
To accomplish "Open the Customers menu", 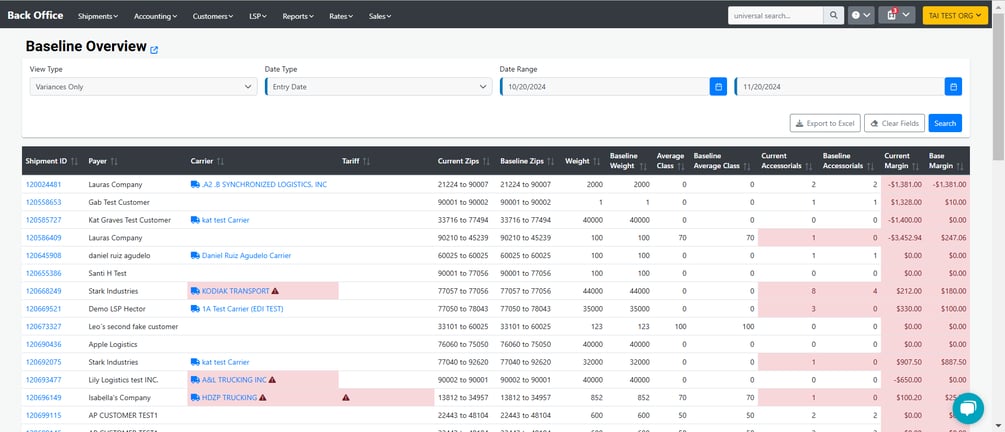I will click(x=213, y=16).
